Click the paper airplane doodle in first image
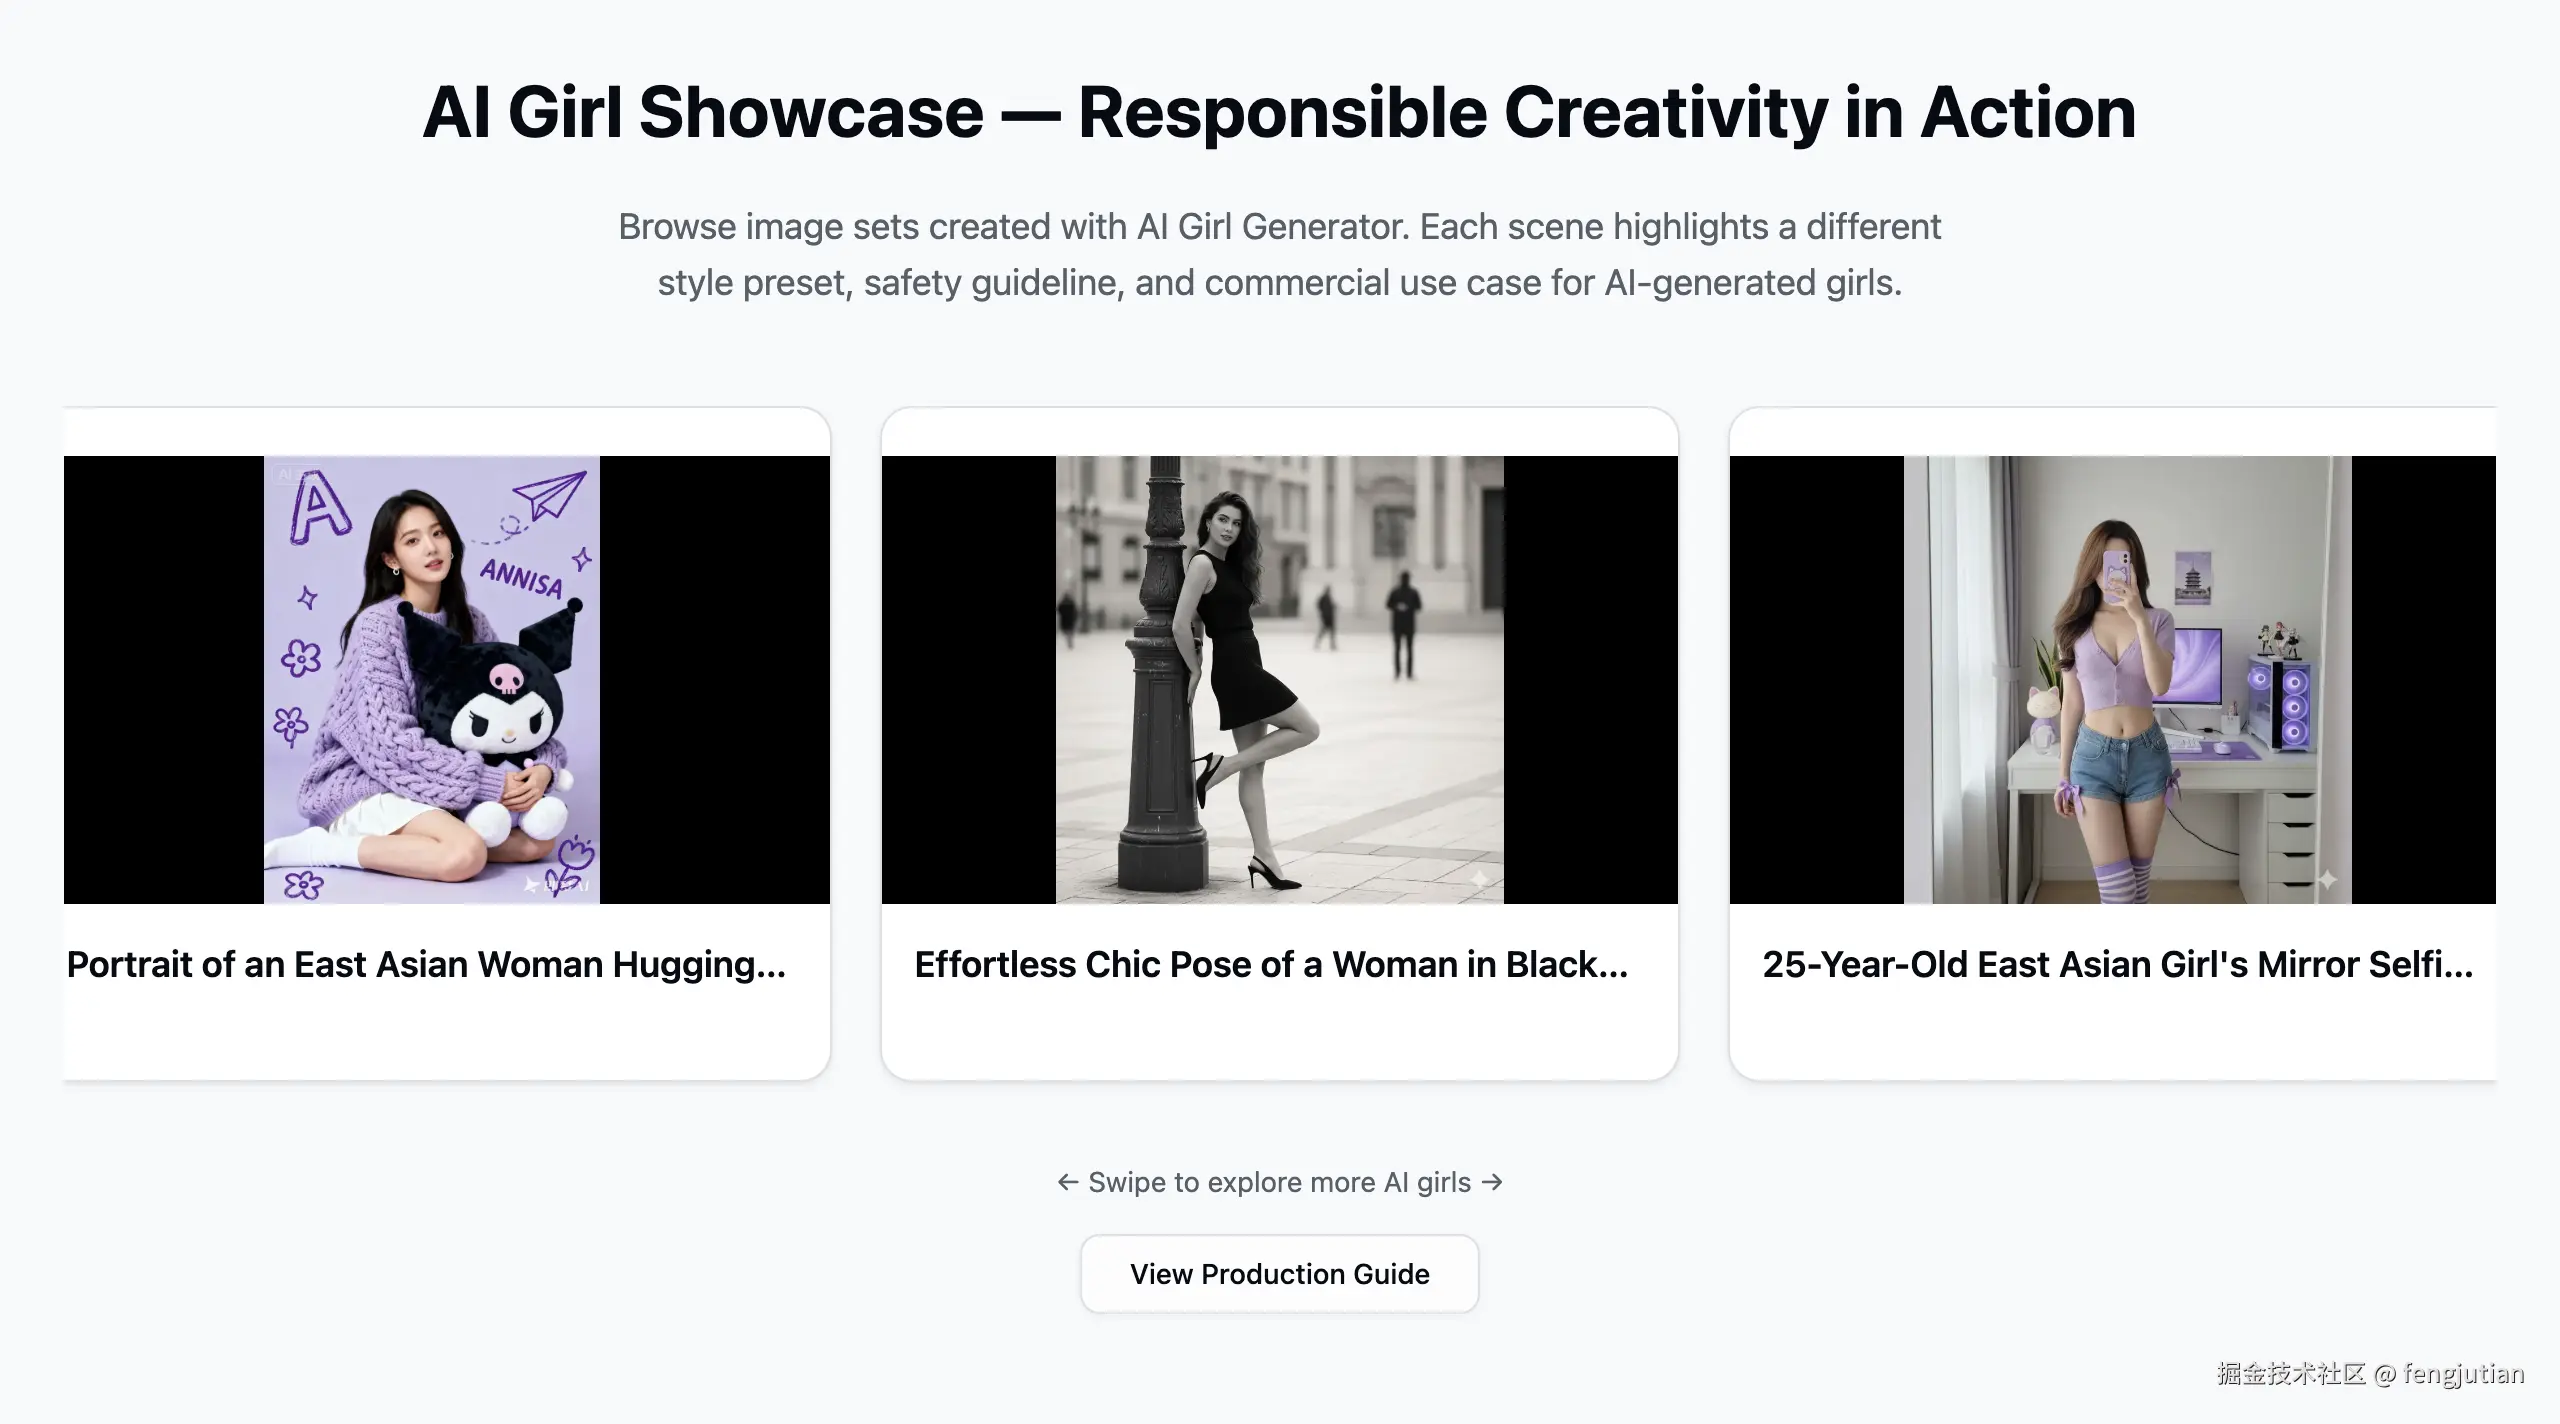 coord(548,495)
